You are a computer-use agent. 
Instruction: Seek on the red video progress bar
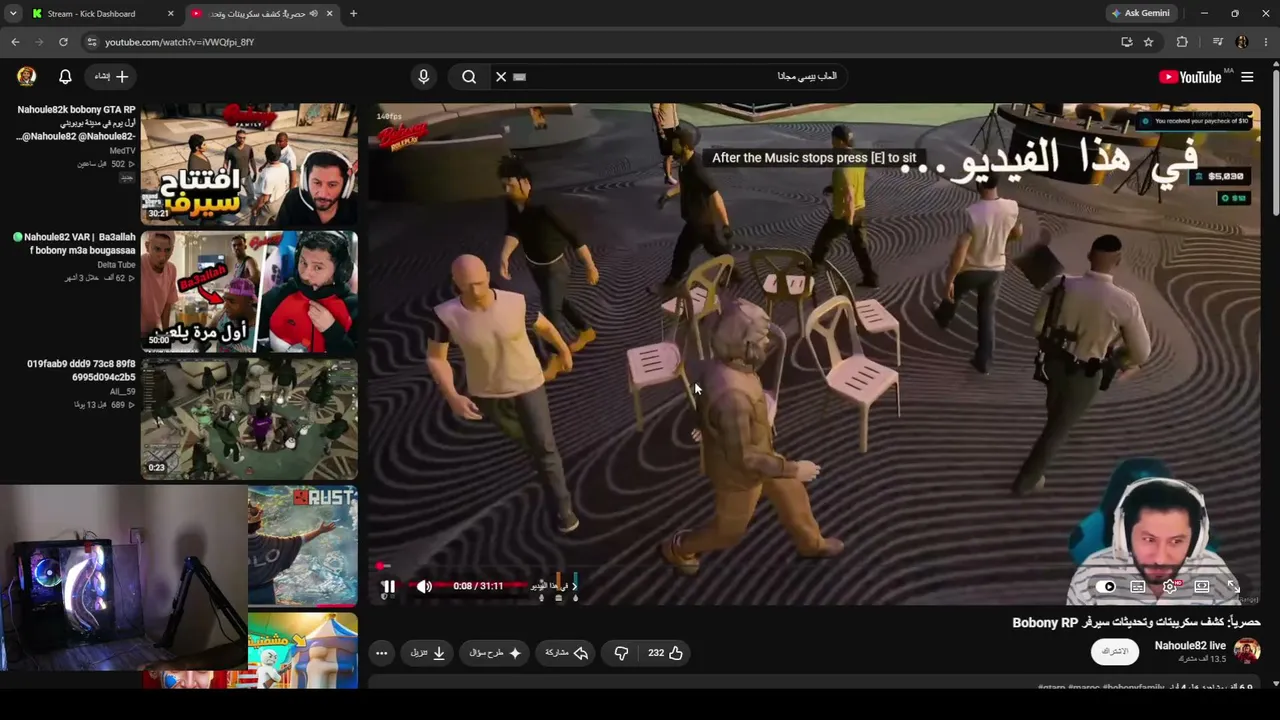coord(814,566)
